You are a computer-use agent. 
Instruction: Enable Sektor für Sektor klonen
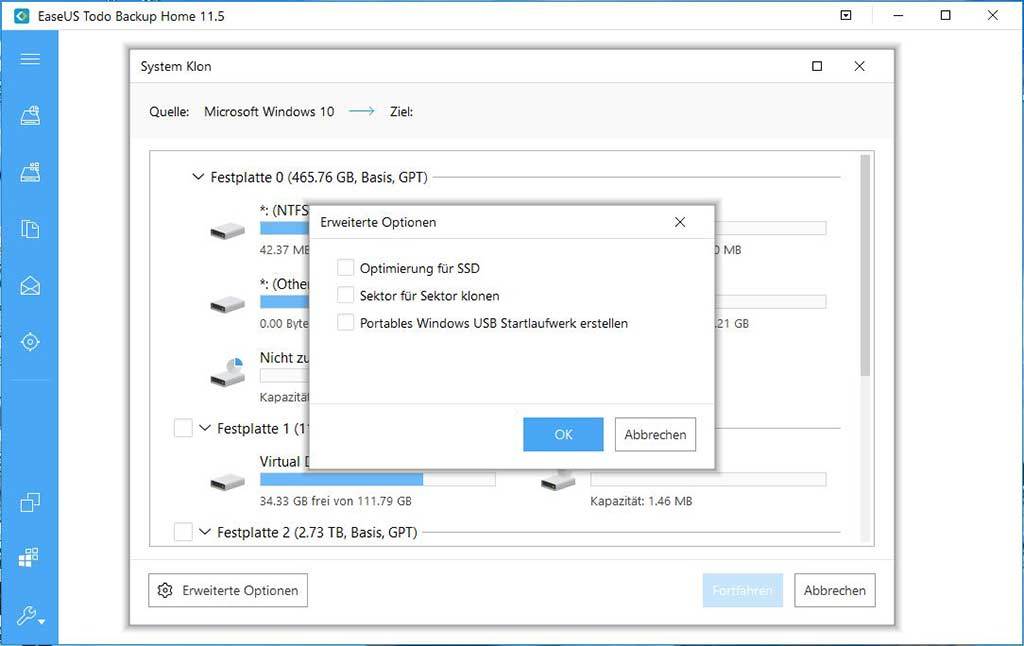345,295
